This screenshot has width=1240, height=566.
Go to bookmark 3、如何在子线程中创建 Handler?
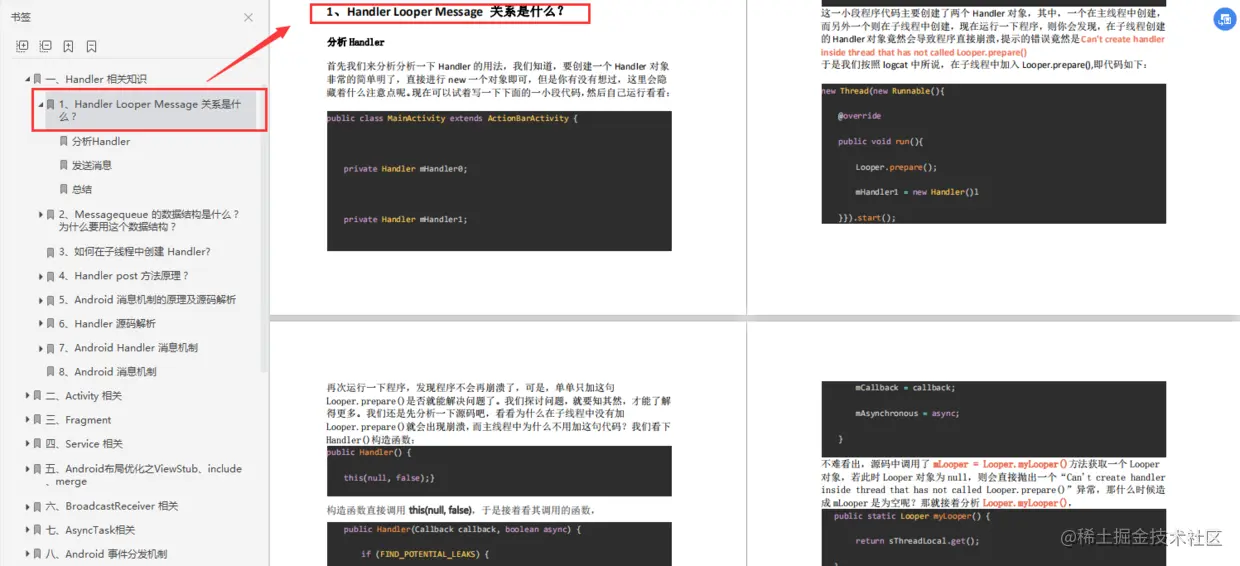click(x=135, y=252)
